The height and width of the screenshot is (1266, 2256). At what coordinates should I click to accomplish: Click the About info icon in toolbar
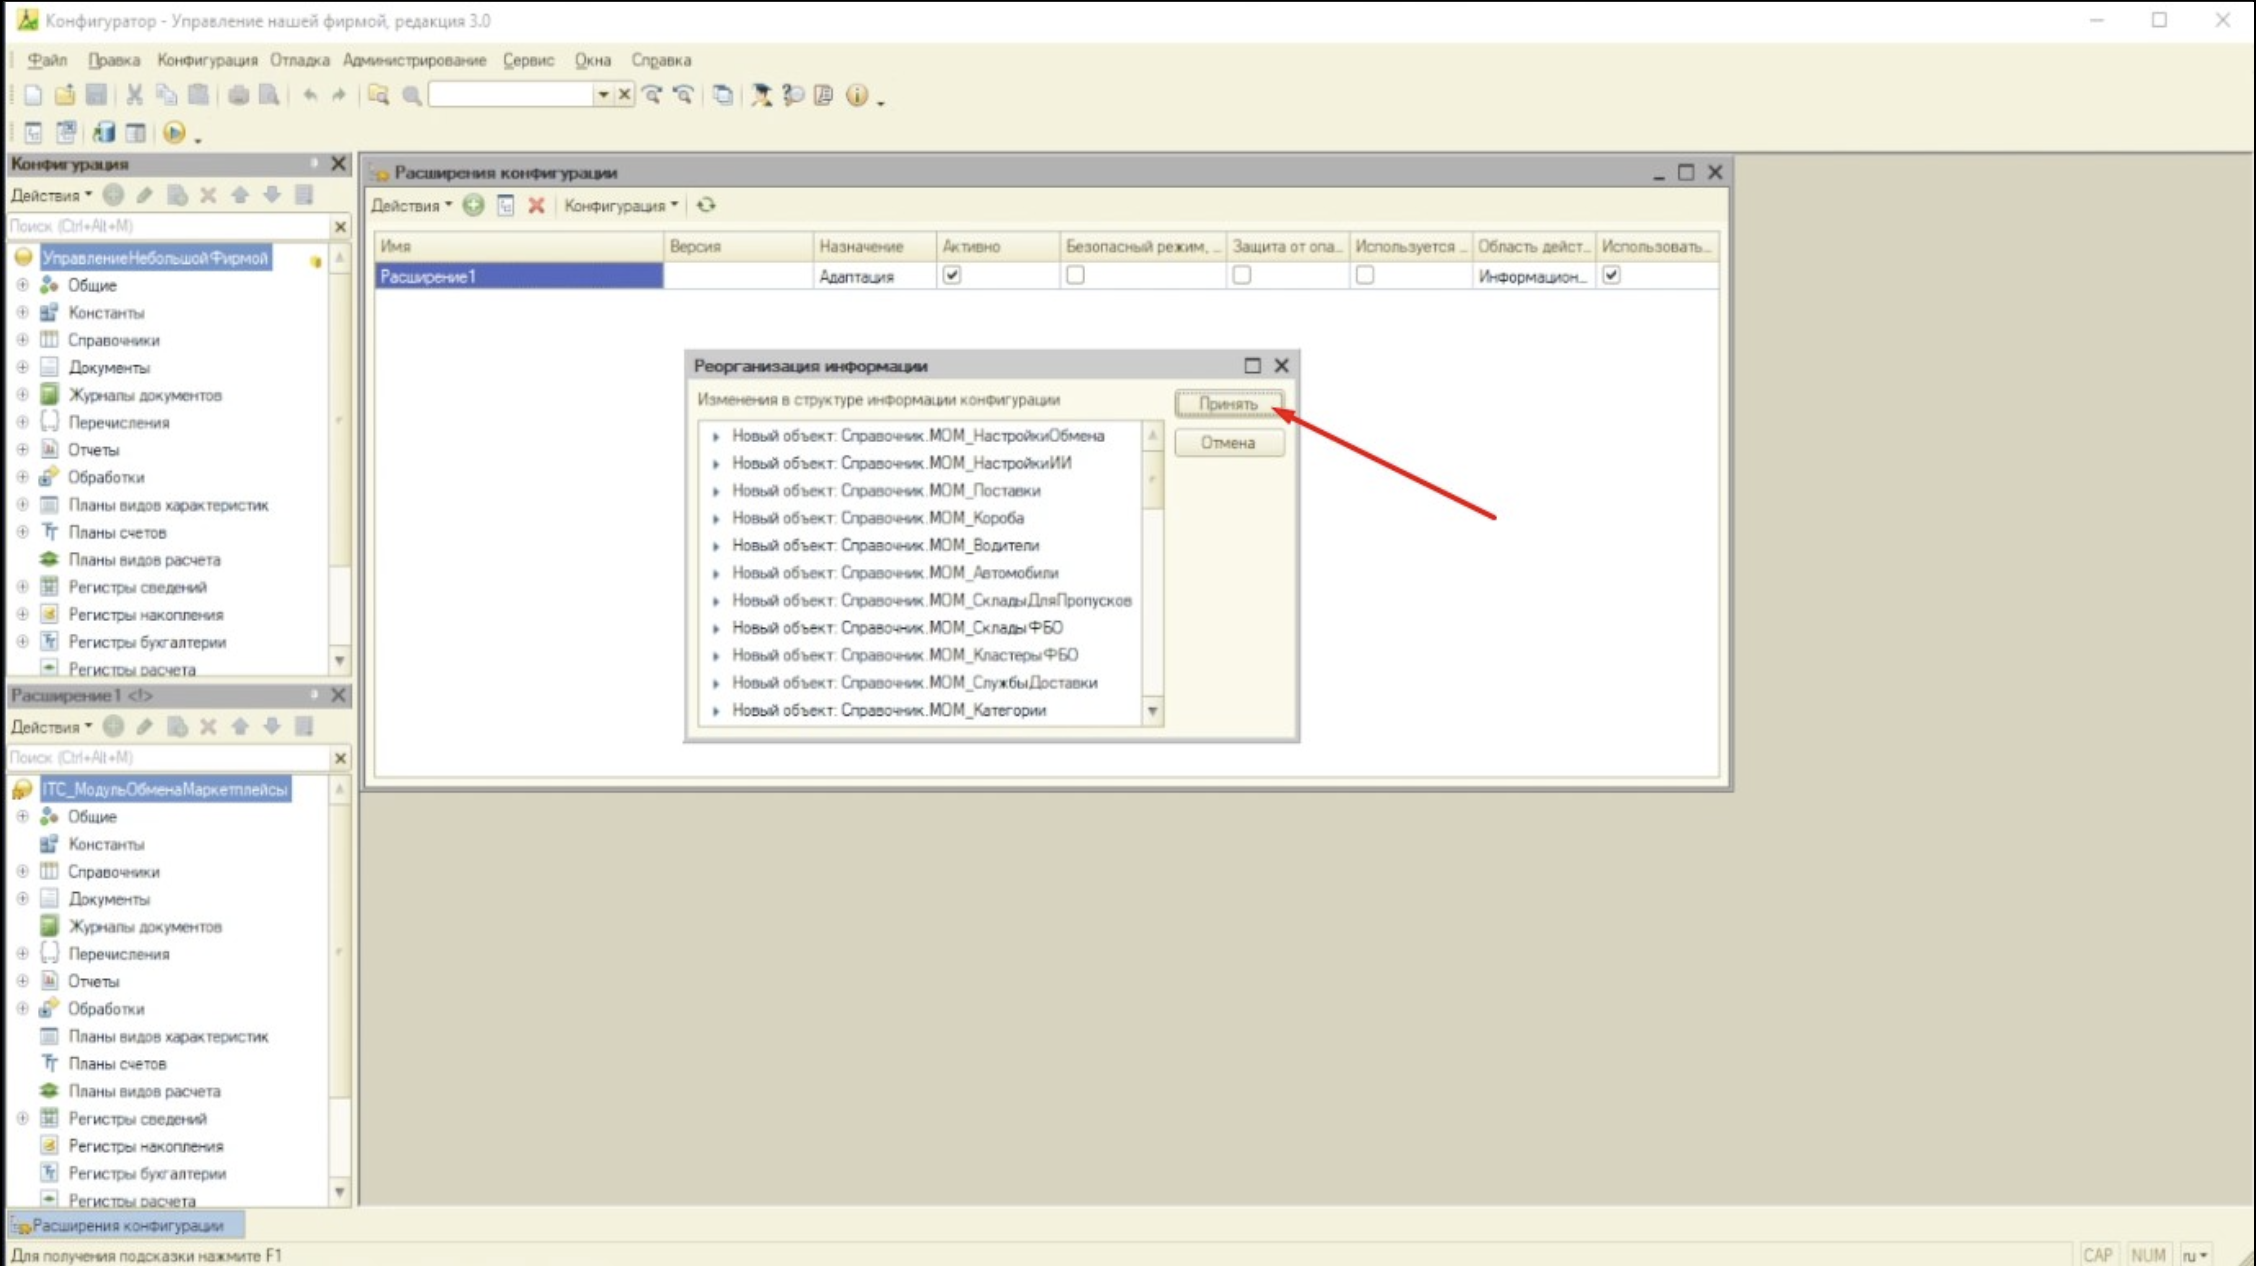(x=857, y=95)
